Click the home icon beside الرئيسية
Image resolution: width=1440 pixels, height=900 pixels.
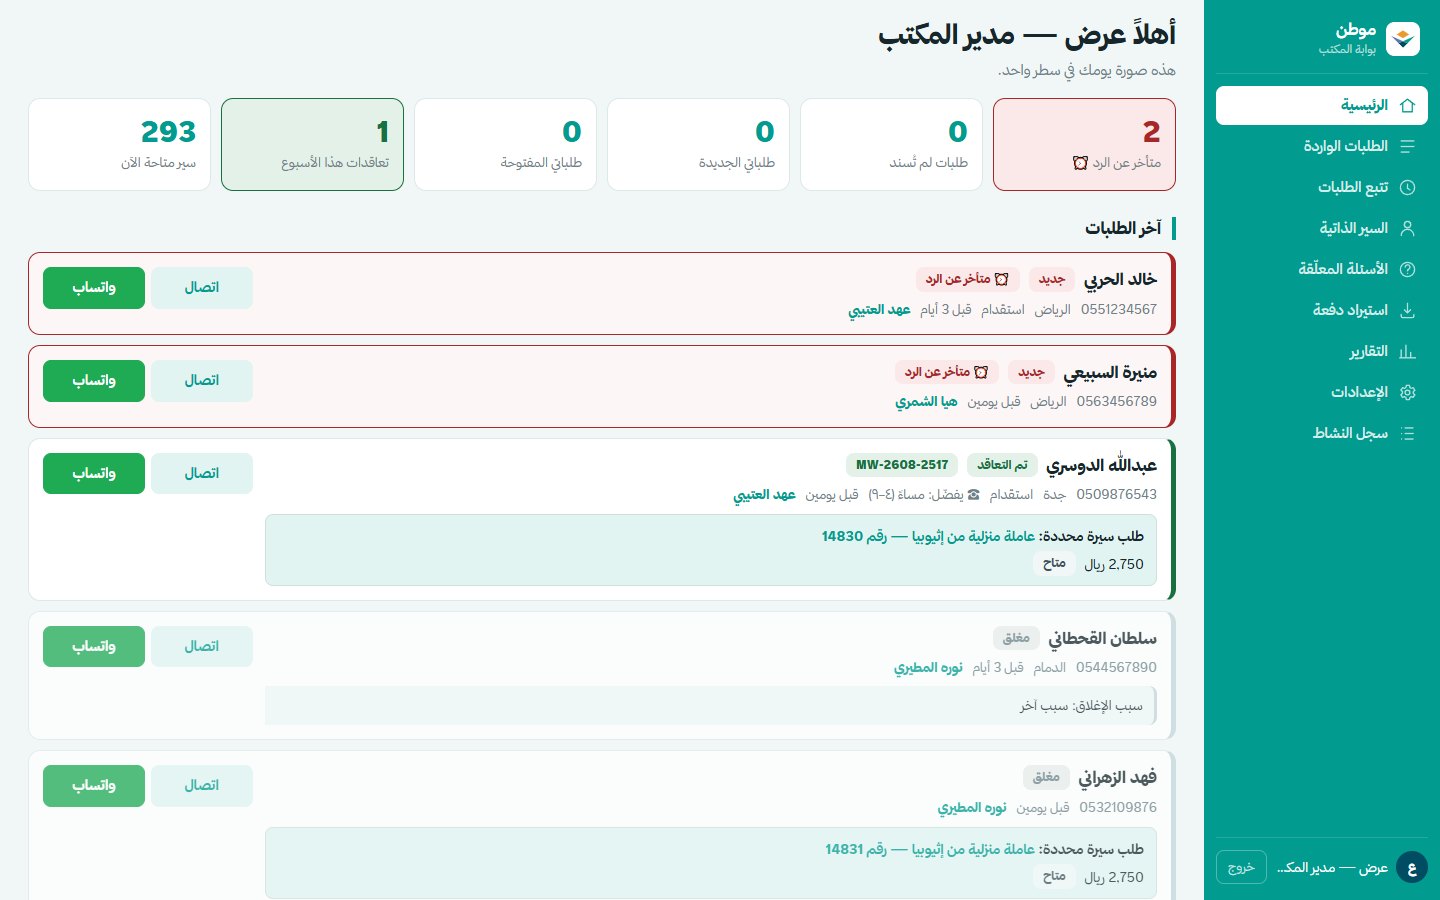[x=1408, y=106]
